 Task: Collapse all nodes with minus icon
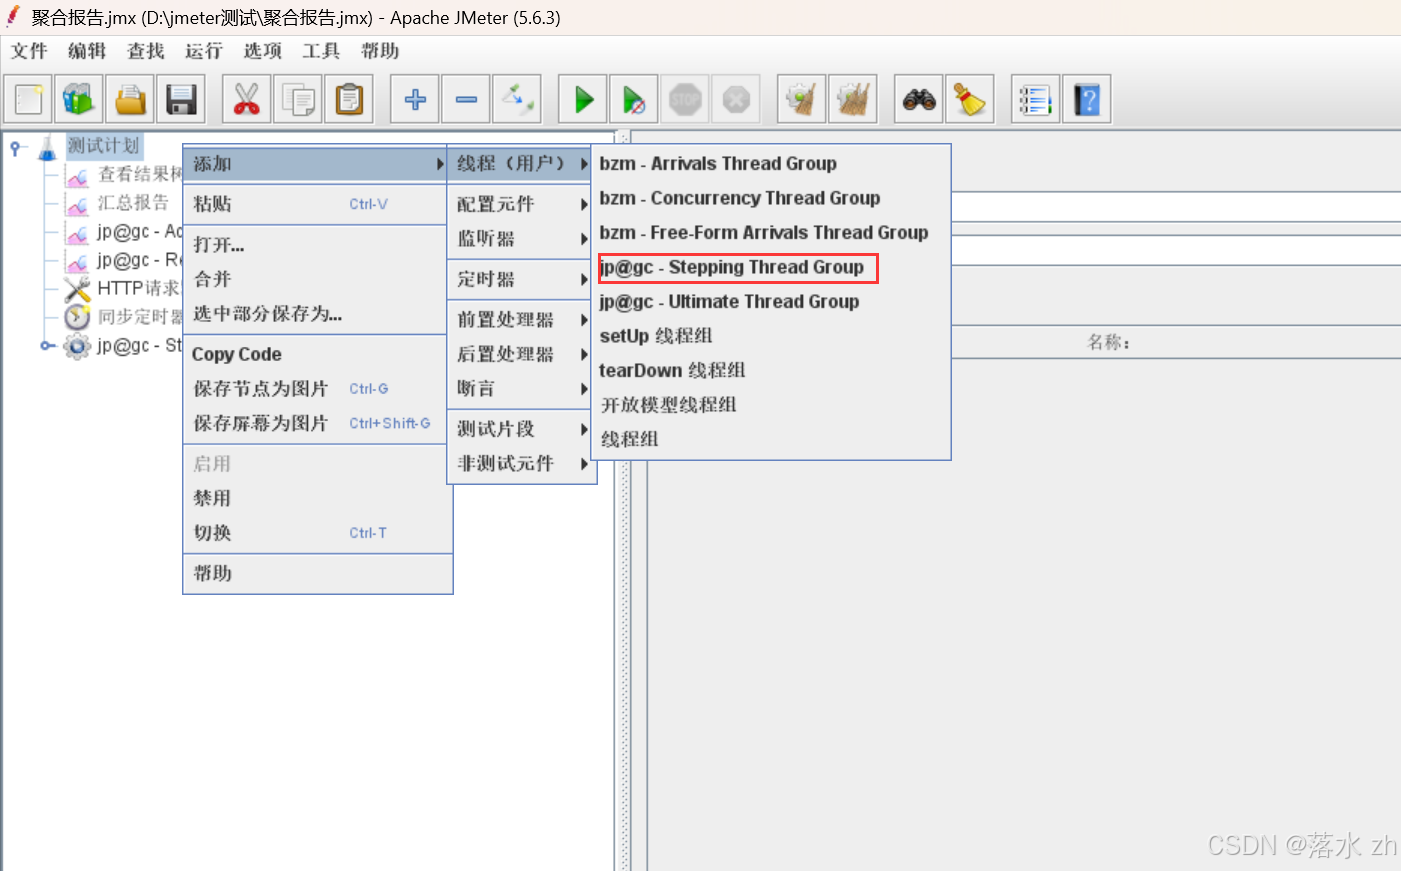tap(466, 99)
